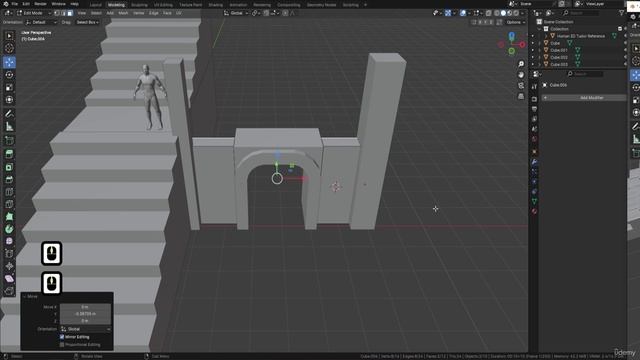Select the Shear tool
Image resolution: width=640 pixels, height=360 pixels.
click(x=9, y=278)
